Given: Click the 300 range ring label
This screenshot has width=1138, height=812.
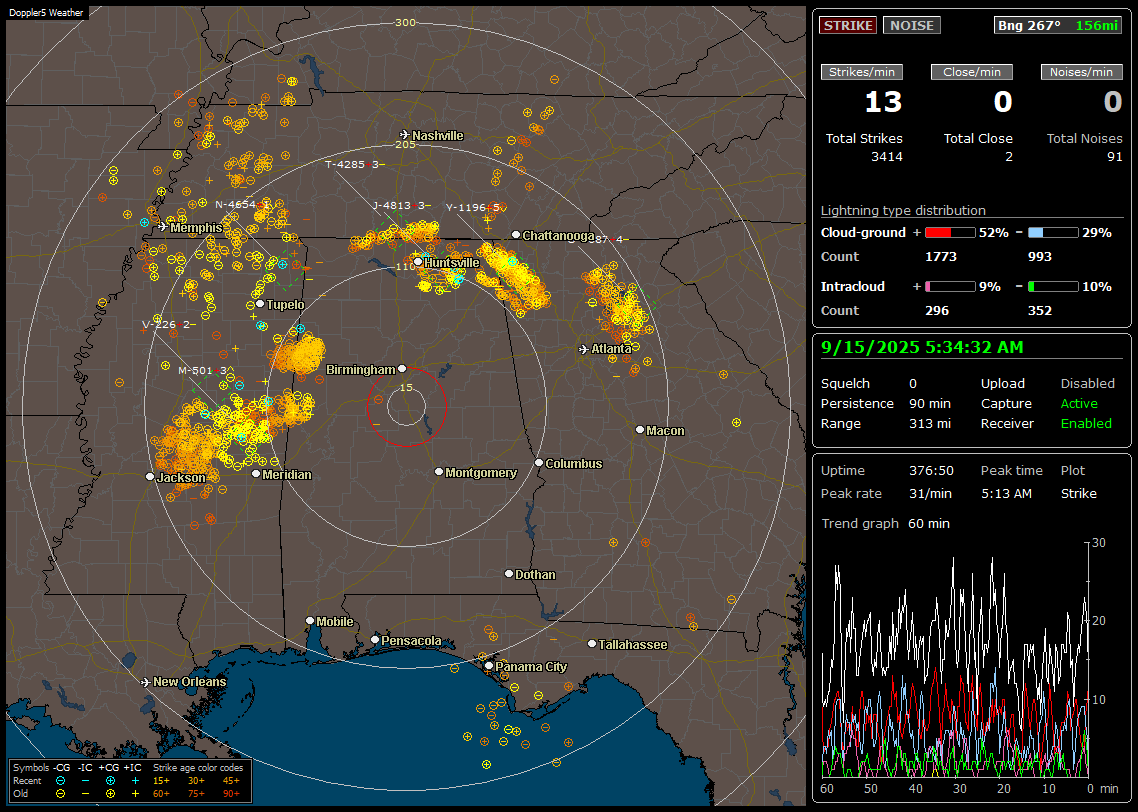Looking at the screenshot, I should [406, 22].
